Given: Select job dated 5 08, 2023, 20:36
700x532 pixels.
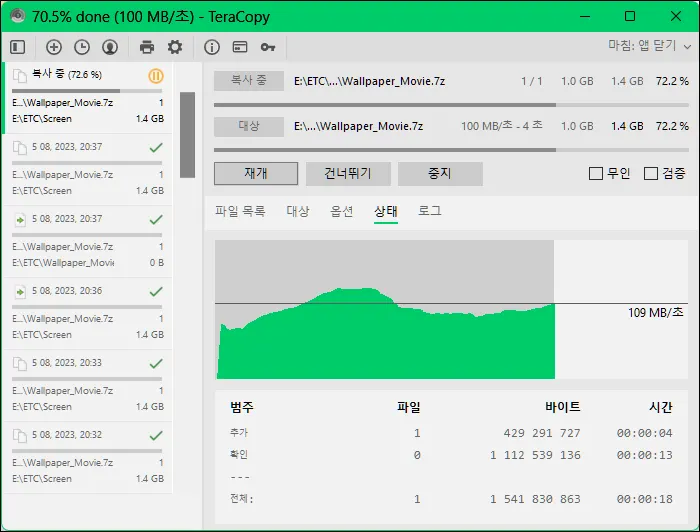Looking at the screenshot, I should (x=87, y=313).
